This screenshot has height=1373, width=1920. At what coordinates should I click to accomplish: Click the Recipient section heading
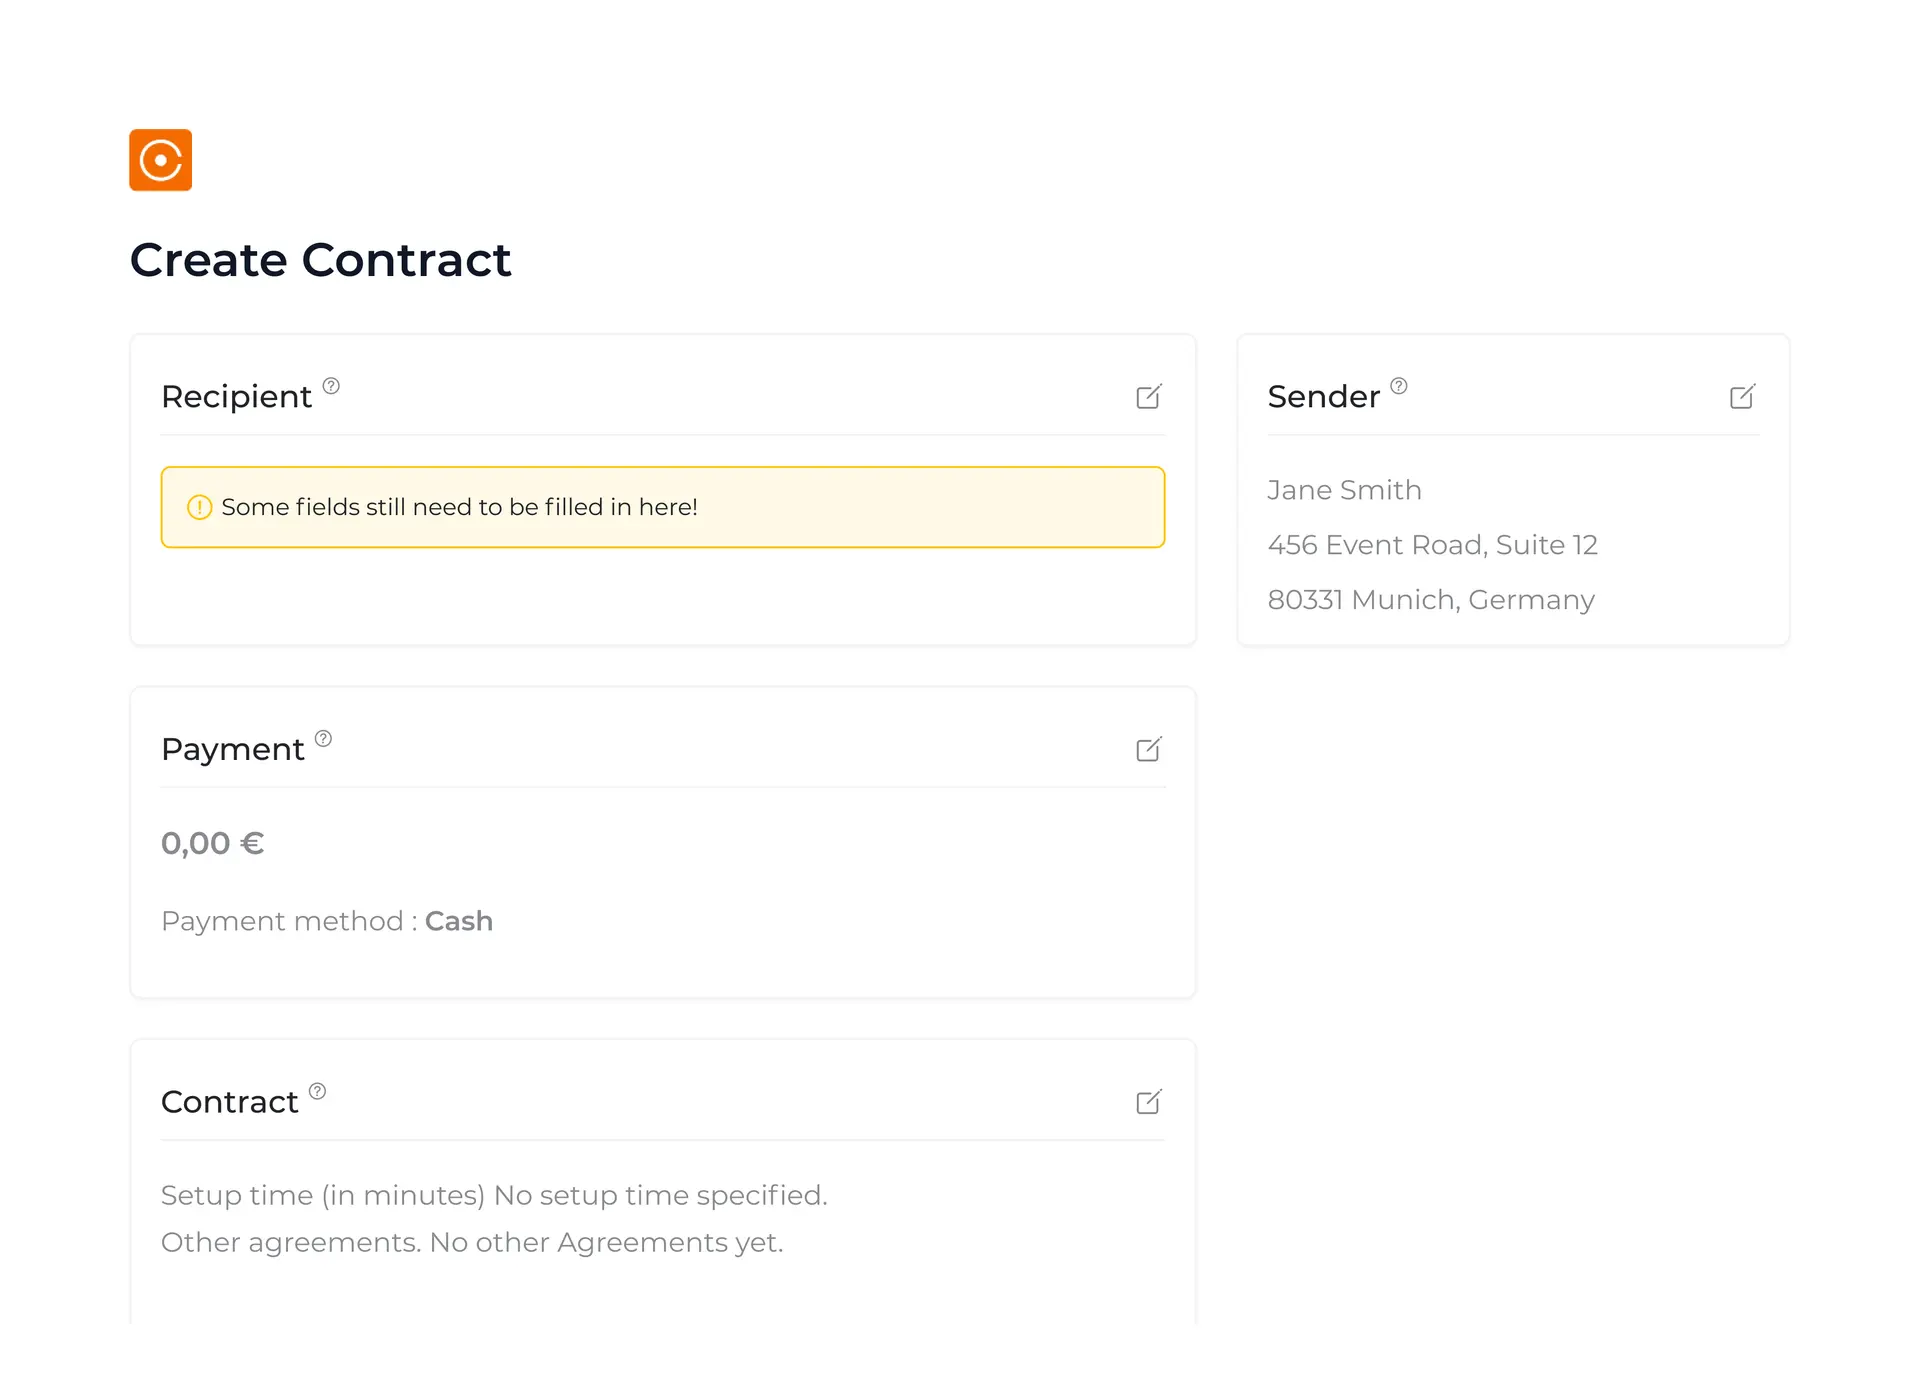(236, 397)
